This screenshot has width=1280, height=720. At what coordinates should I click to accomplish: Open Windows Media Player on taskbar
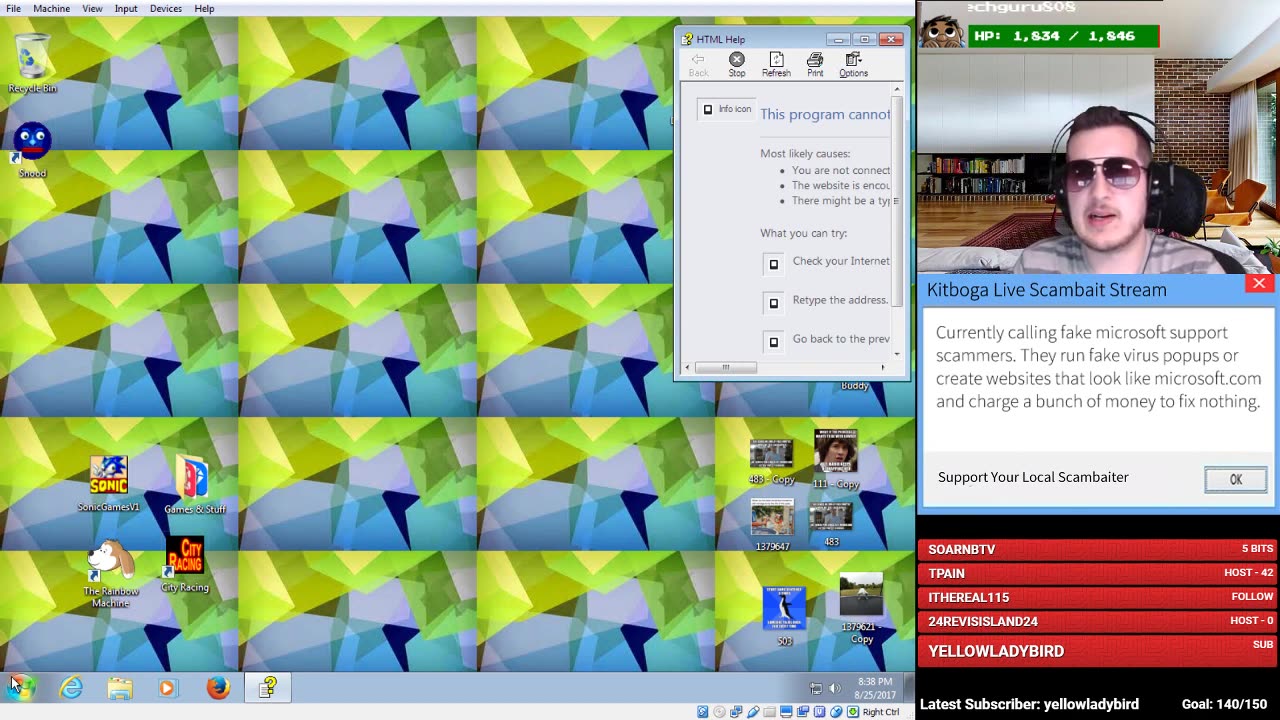coord(167,687)
